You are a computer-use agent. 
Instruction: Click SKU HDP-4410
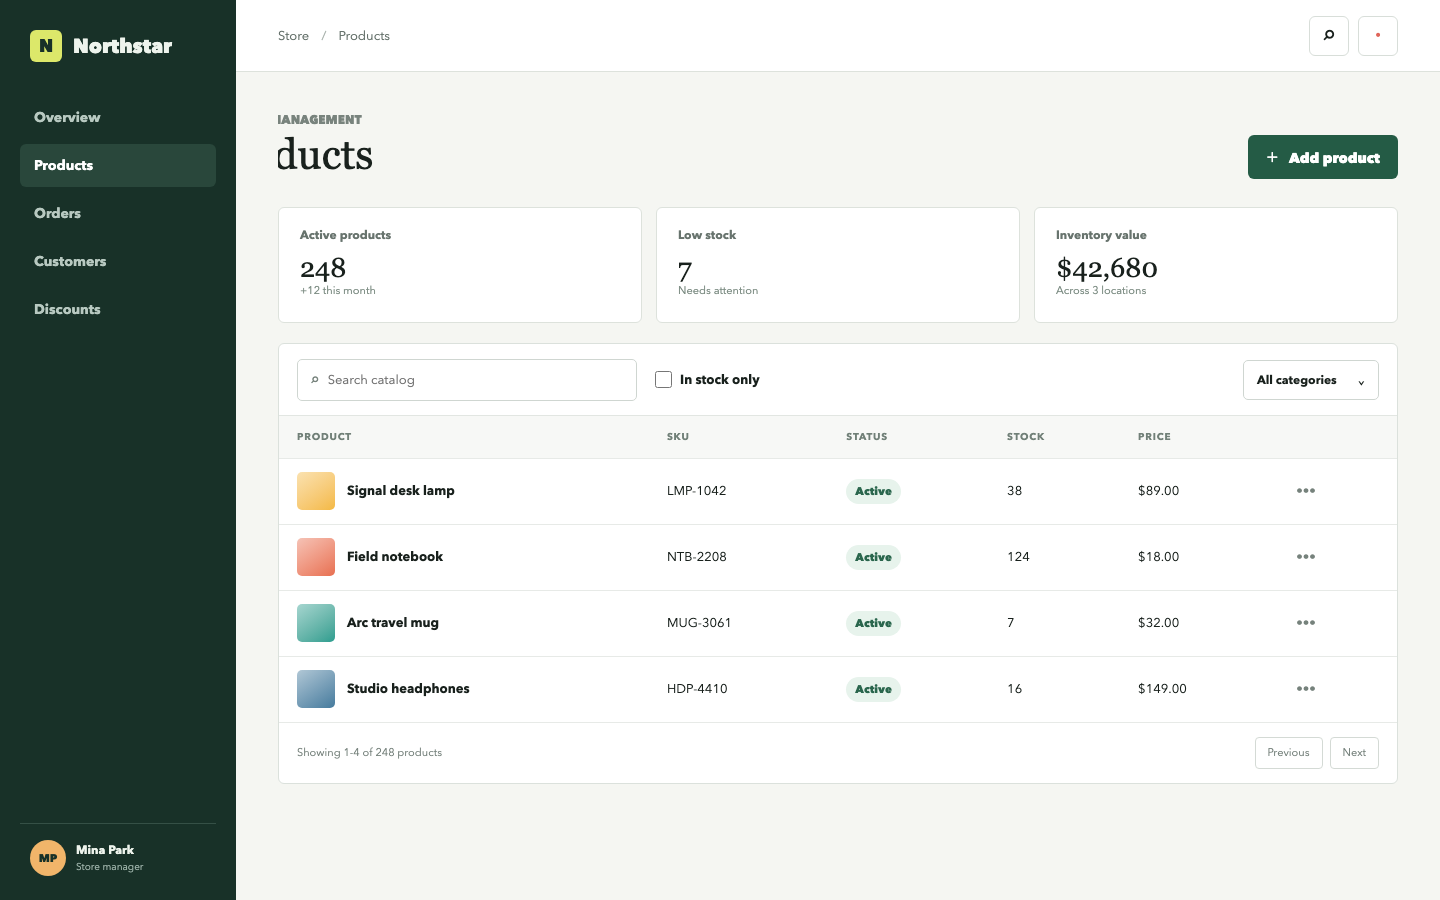[697, 689]
